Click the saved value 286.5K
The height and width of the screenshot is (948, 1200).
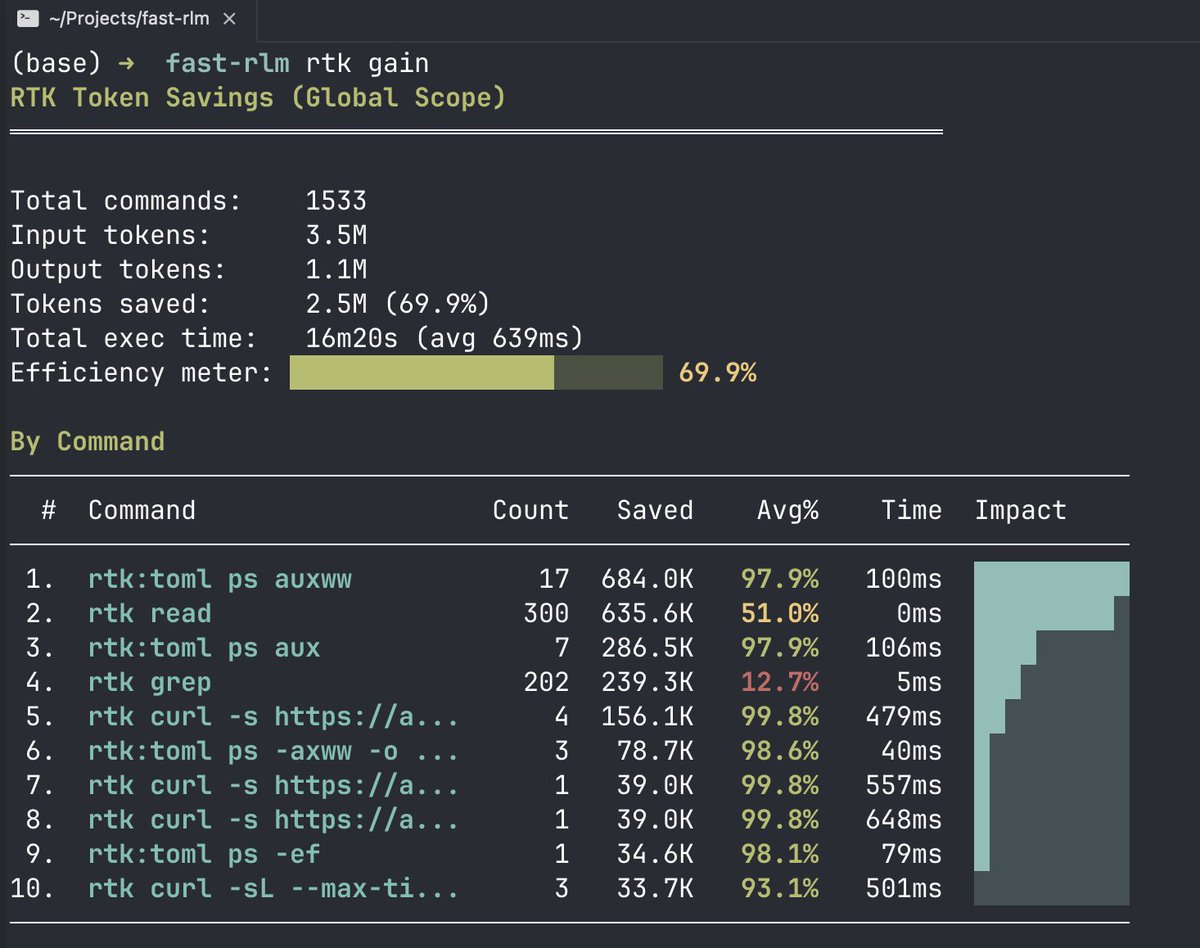(647, 648)
